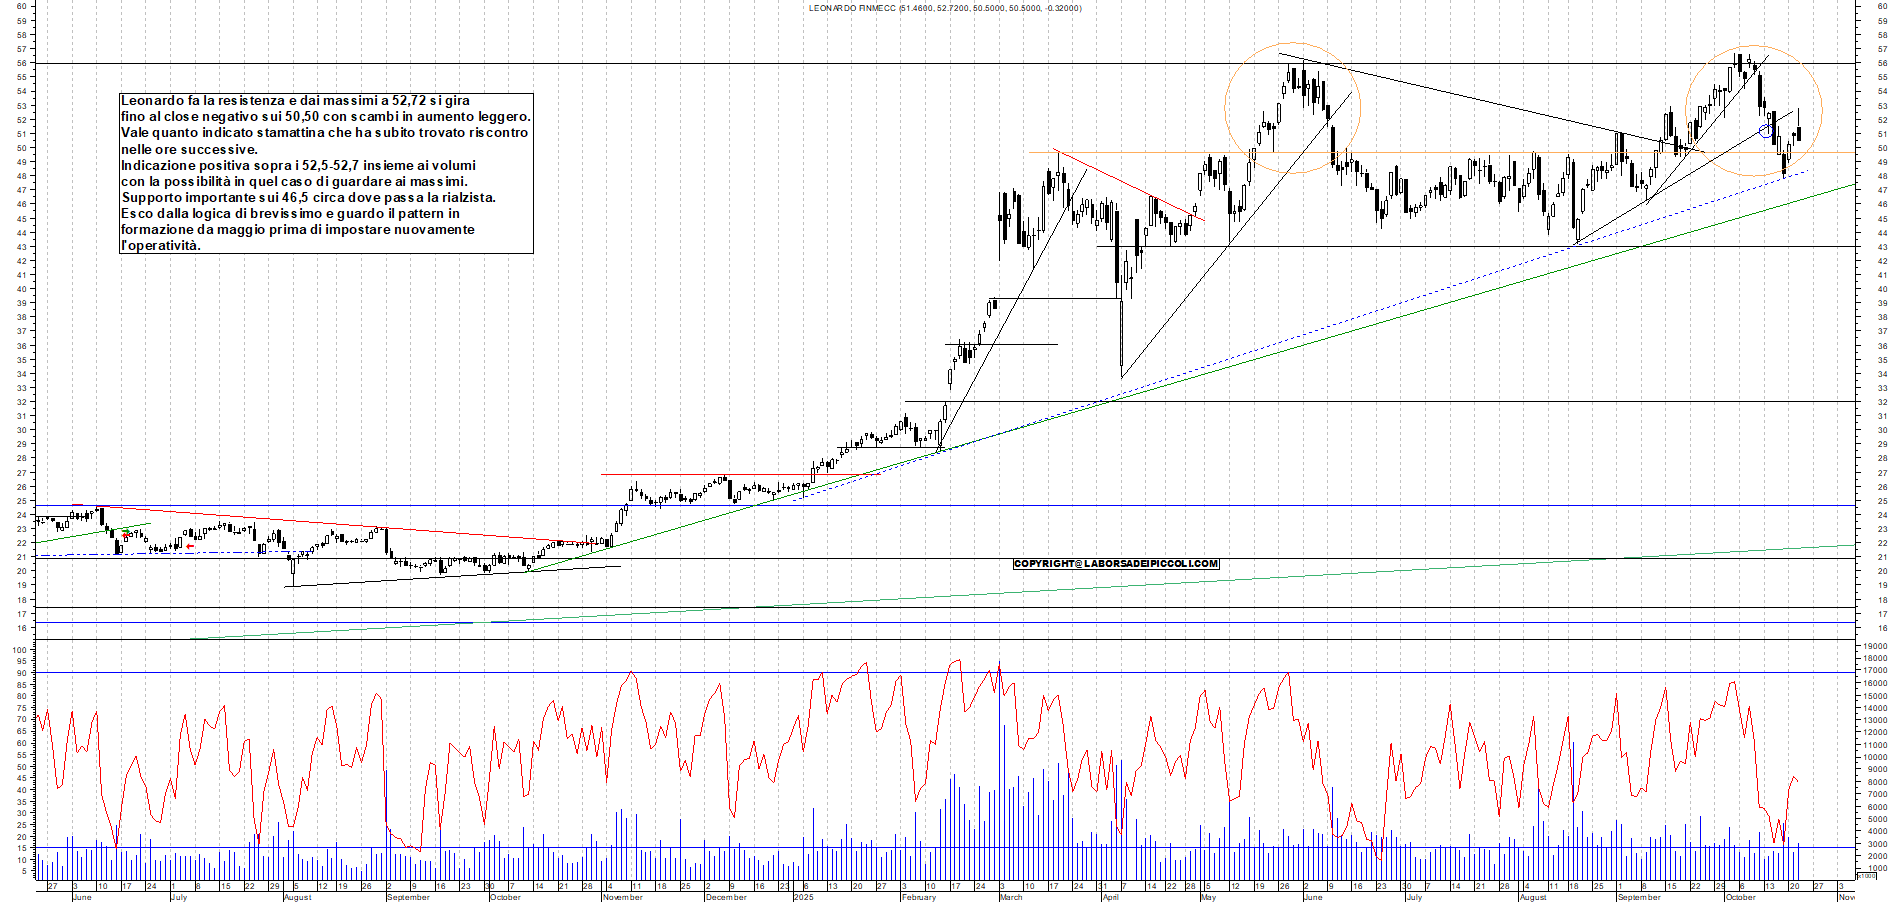Viewport: 1890px width, 902px height.
Task: Click the lone red arrow marker in July 2024
Action: [x=190, y=547]
